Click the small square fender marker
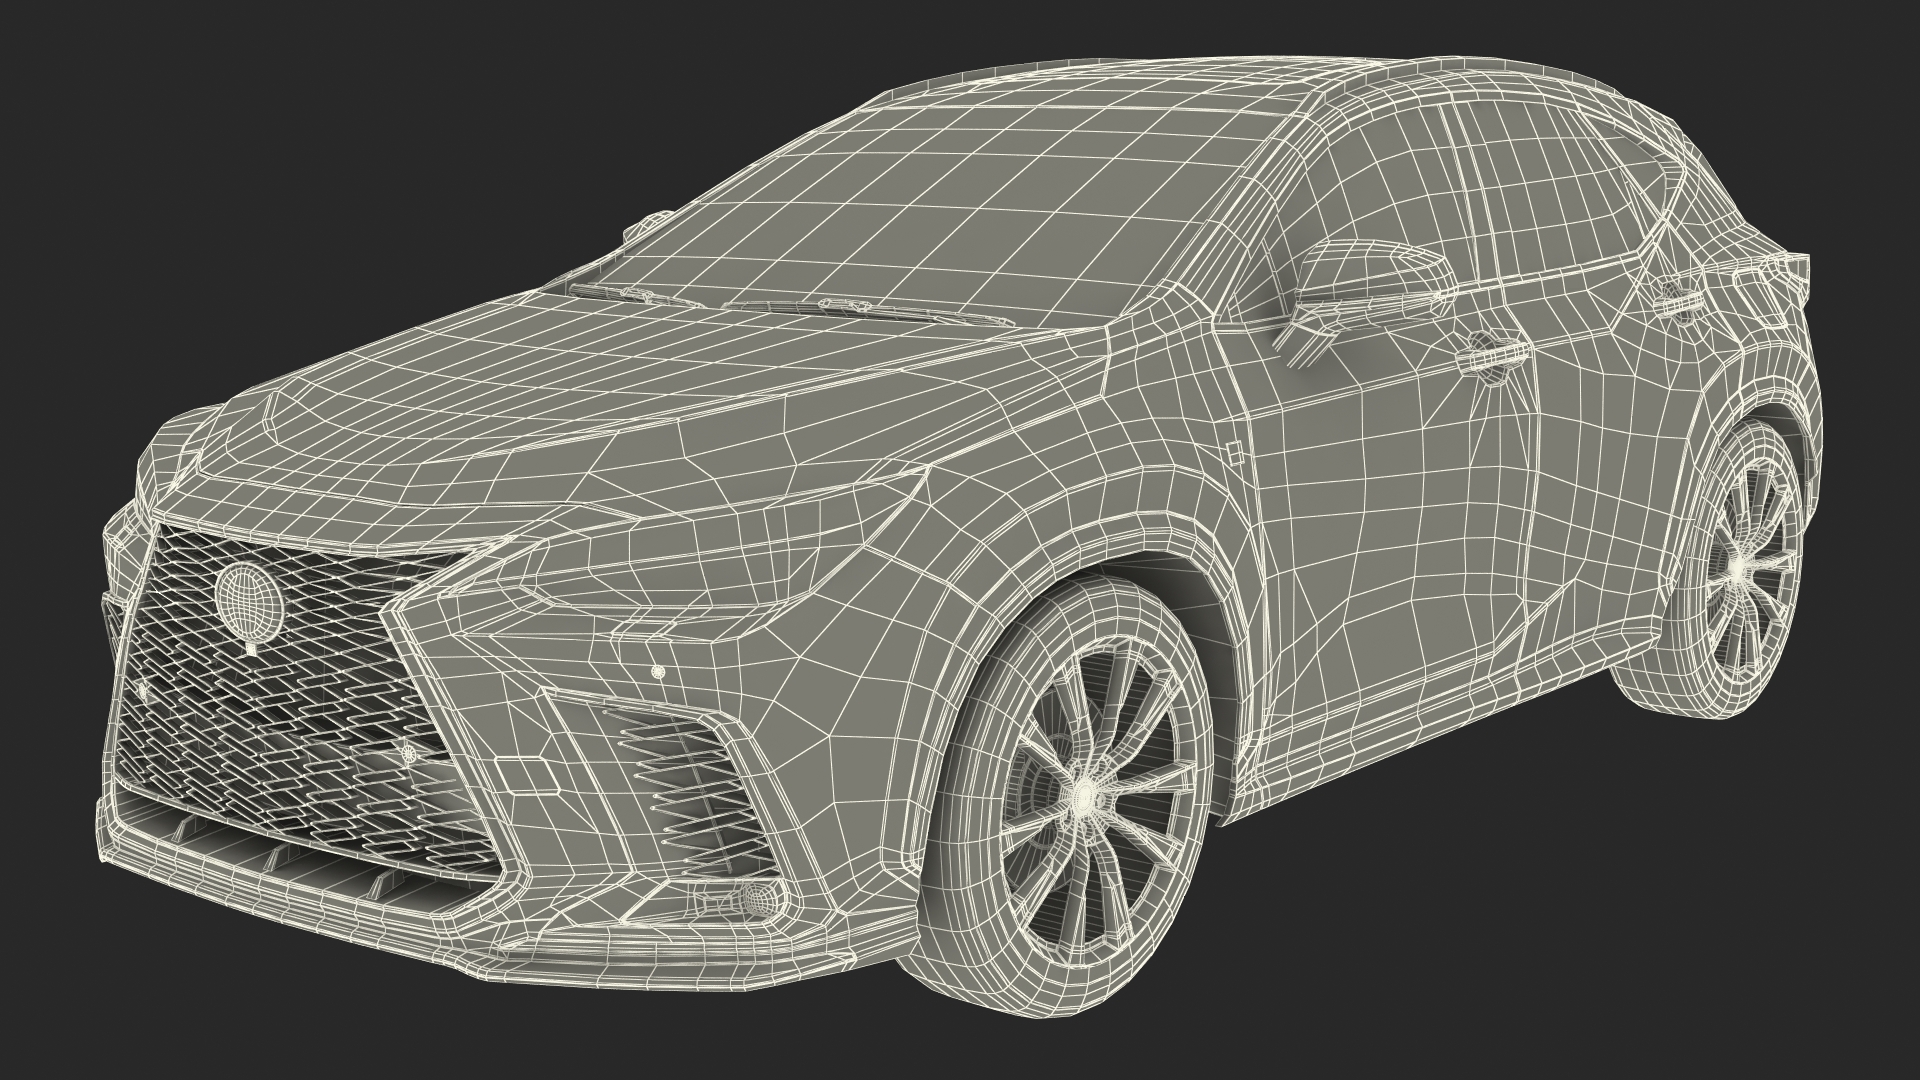The image size is (1920, 1080). pyautogui.click(x=1233, y=451)
